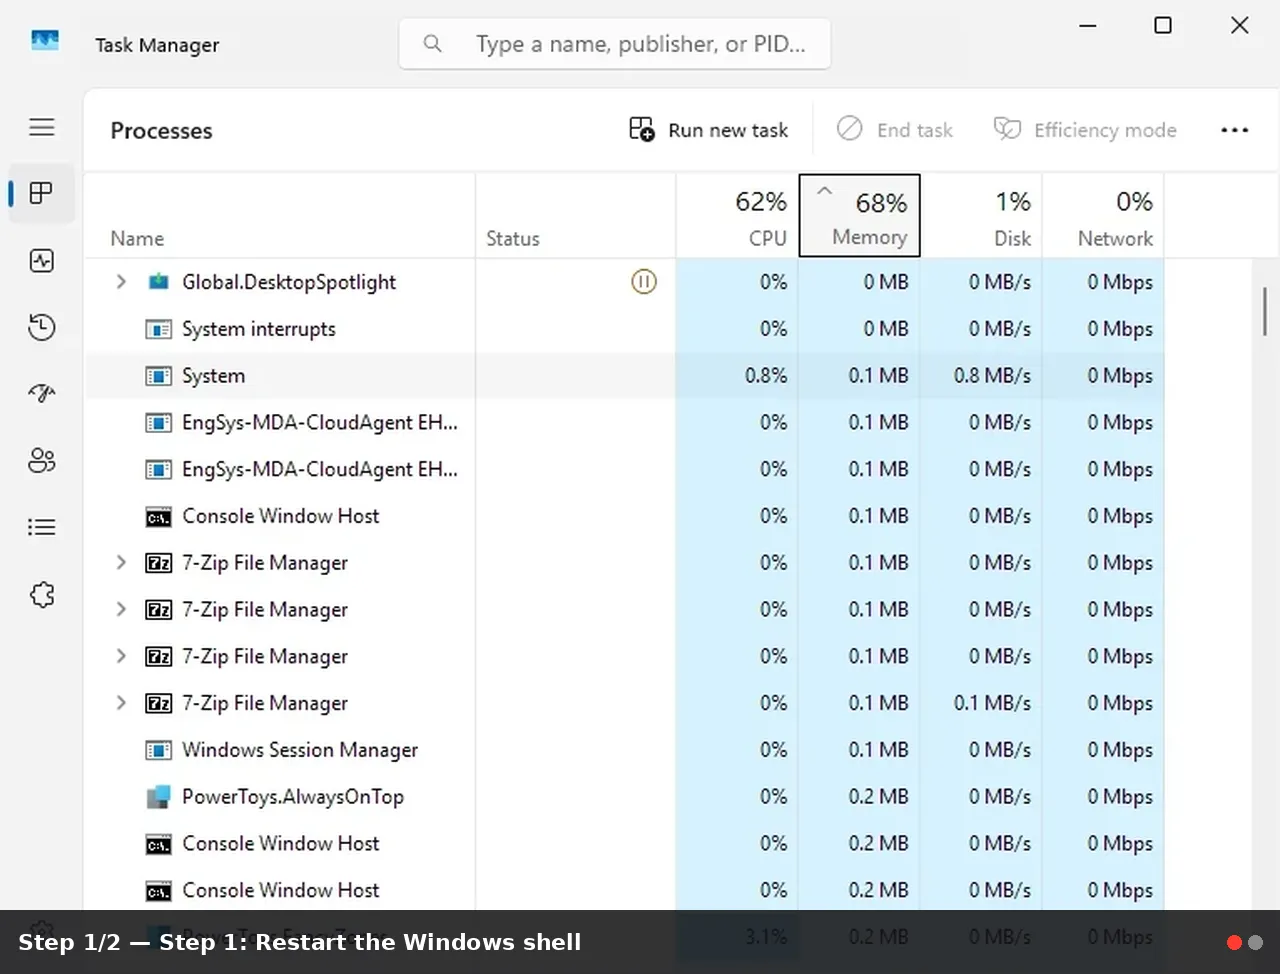Click the 0.8% CPU value for System
Image resolution: width=1280 pixels, height=974 pixels.
[x=766, y=376]
